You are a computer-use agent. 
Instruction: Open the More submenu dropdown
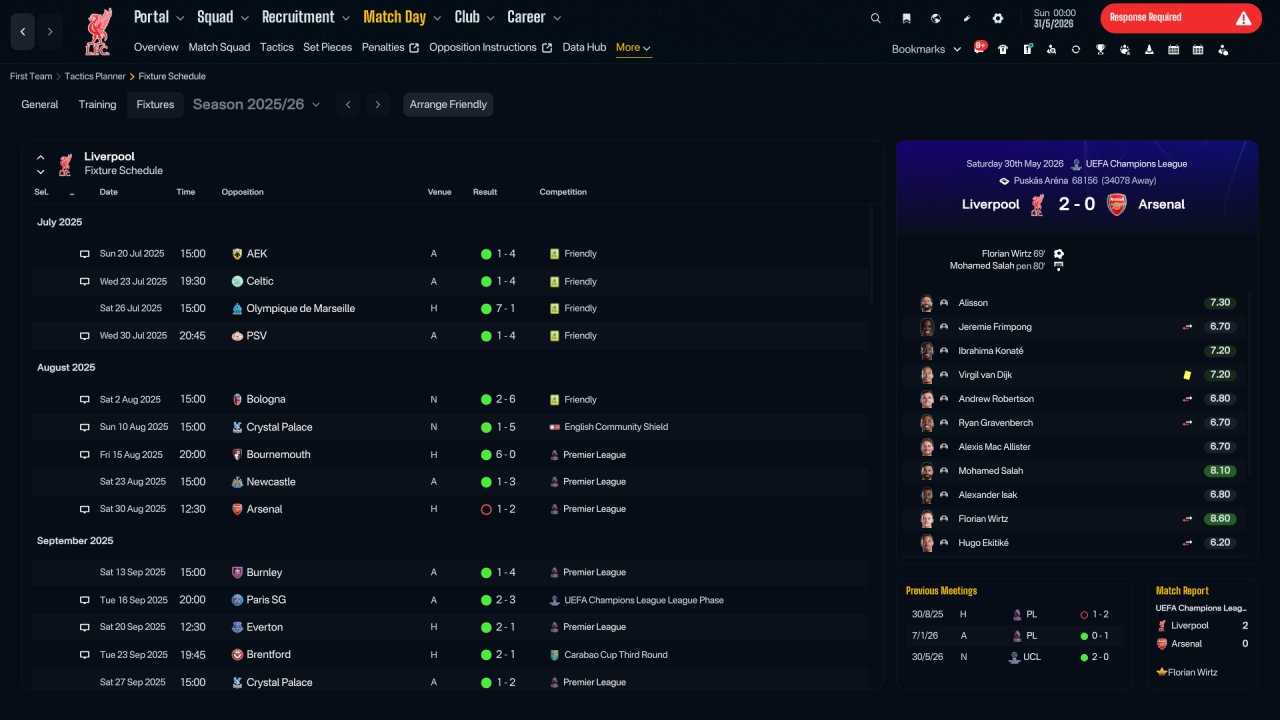click(634, 47)
